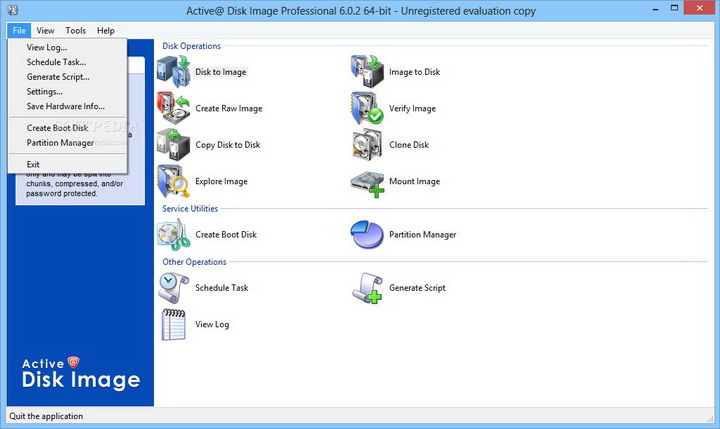Click the Disk to Image icon
This screenshot has height=429, width=720.
point(174,72)
